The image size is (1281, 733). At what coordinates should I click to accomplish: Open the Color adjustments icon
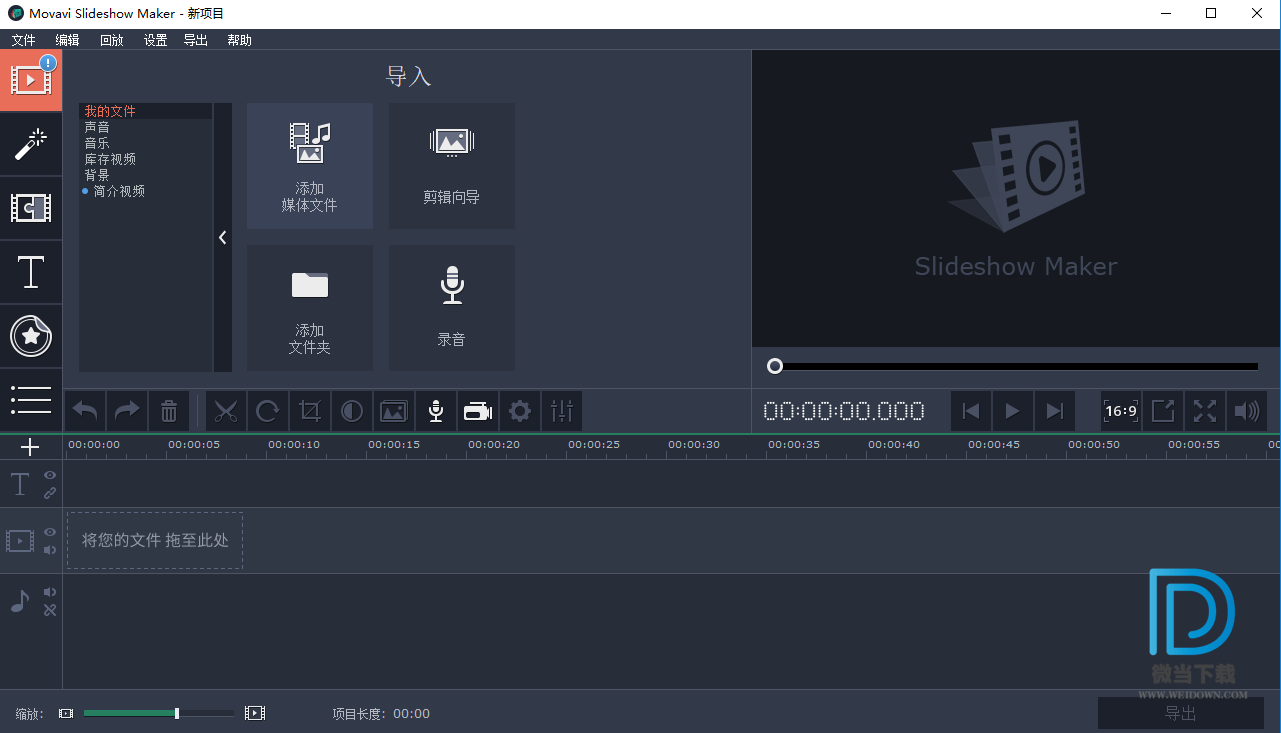[x=352, y=411]
